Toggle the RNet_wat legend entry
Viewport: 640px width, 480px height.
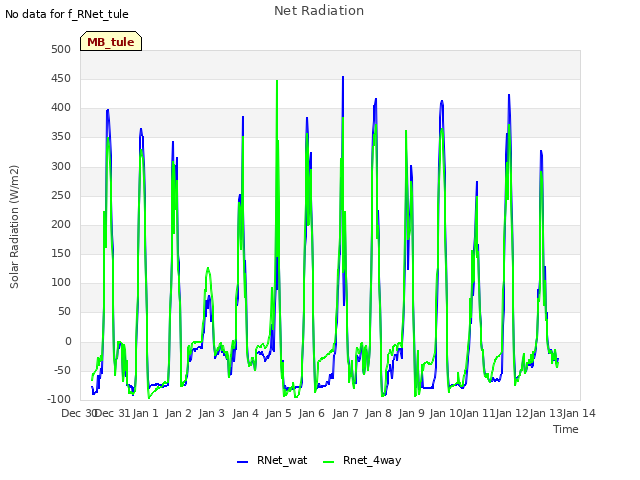pyautogui.click(x=272, y=460)
